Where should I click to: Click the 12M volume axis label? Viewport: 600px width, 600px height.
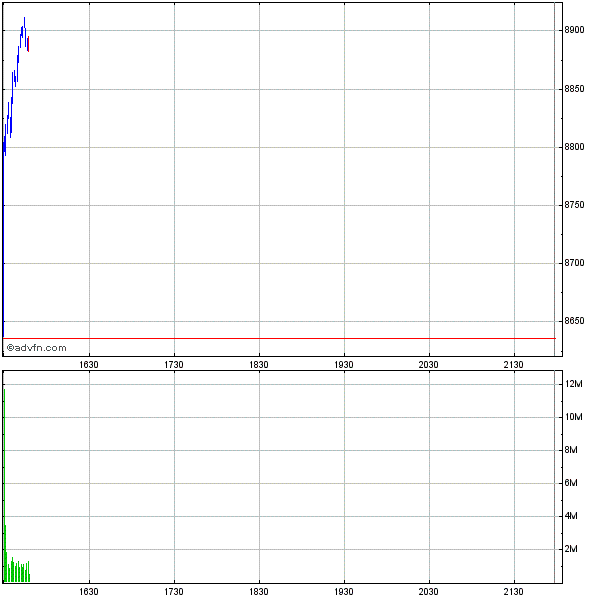click(573, 384)
